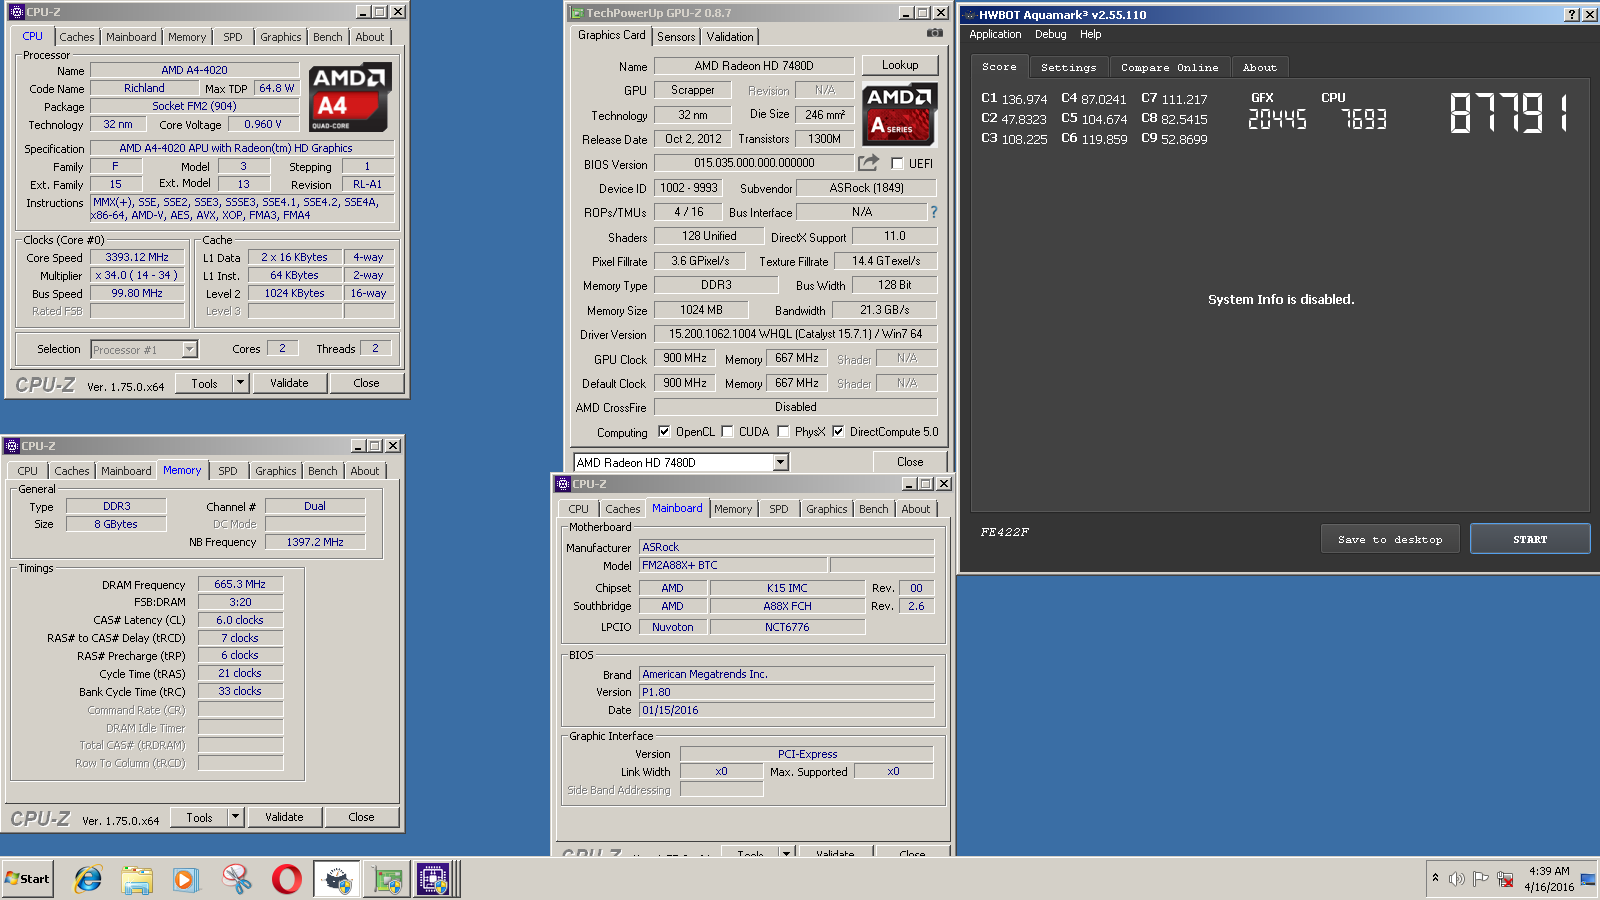Click the taskbar clock showing 4:39 AM
Screen dimensions: 1600x900
[1549, 879]
